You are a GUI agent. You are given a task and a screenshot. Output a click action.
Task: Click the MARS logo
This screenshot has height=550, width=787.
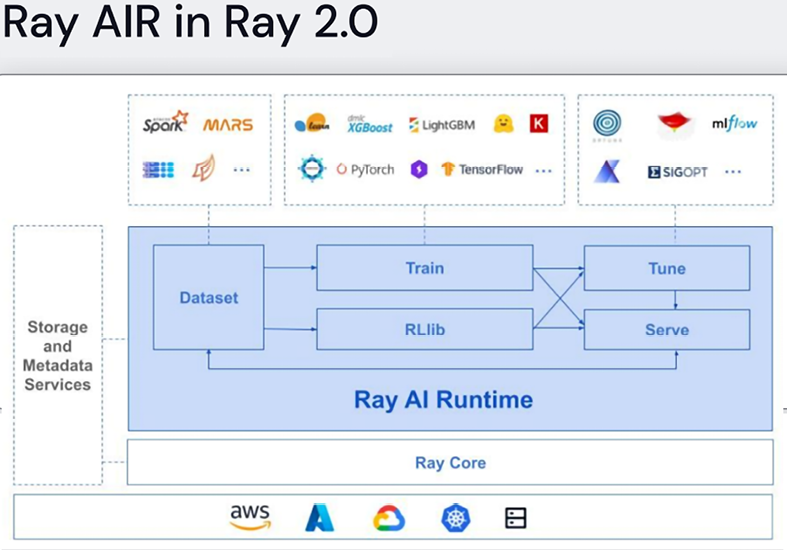(228, 124)
